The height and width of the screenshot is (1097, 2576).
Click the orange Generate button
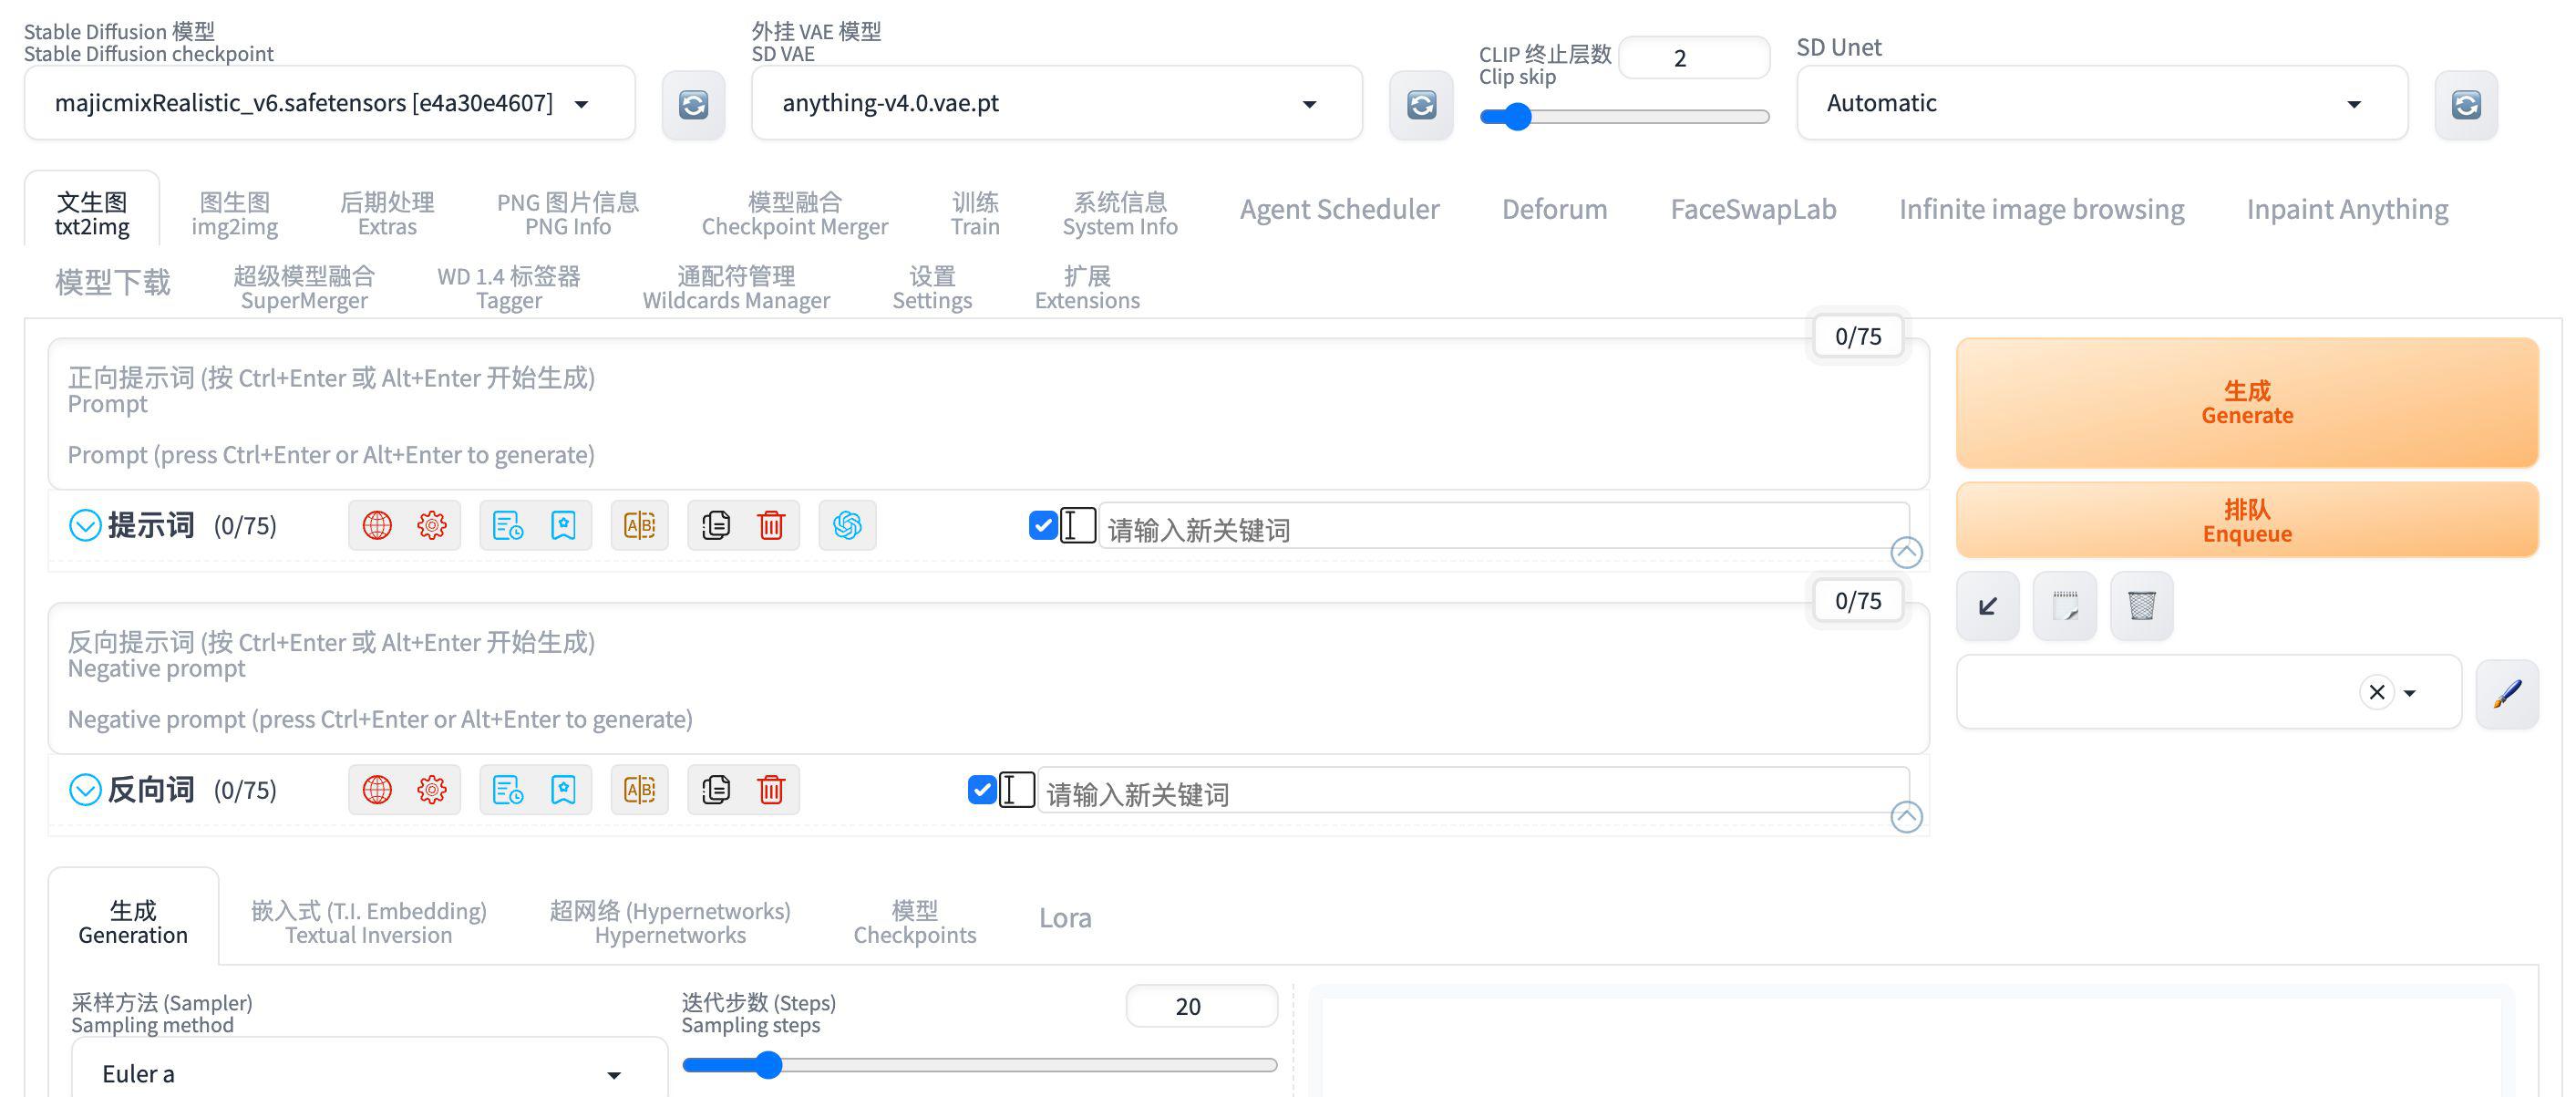click(x=2246, y=402)
